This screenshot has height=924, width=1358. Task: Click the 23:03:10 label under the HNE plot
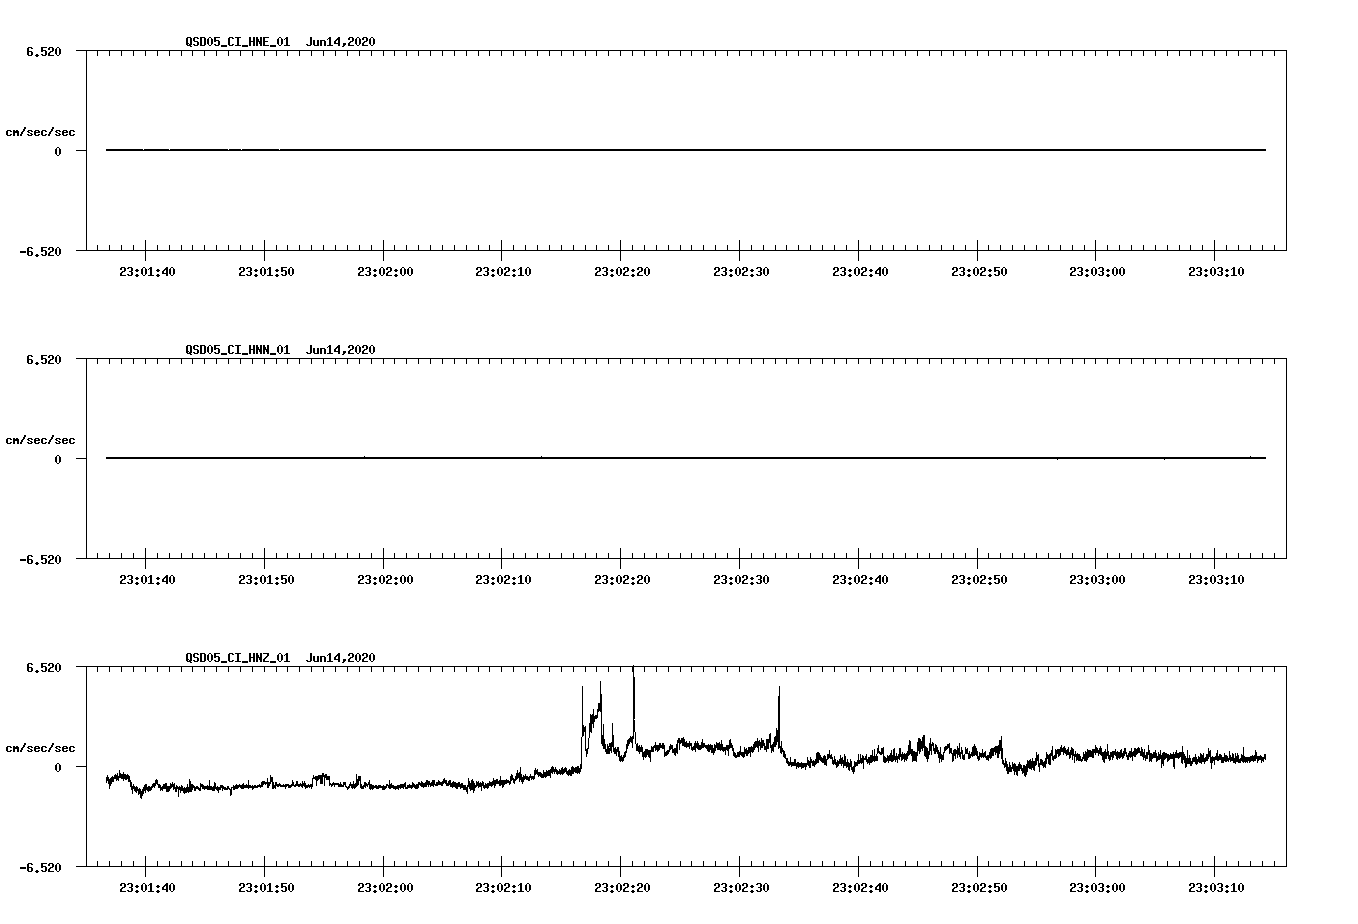tap(1216, 272)
